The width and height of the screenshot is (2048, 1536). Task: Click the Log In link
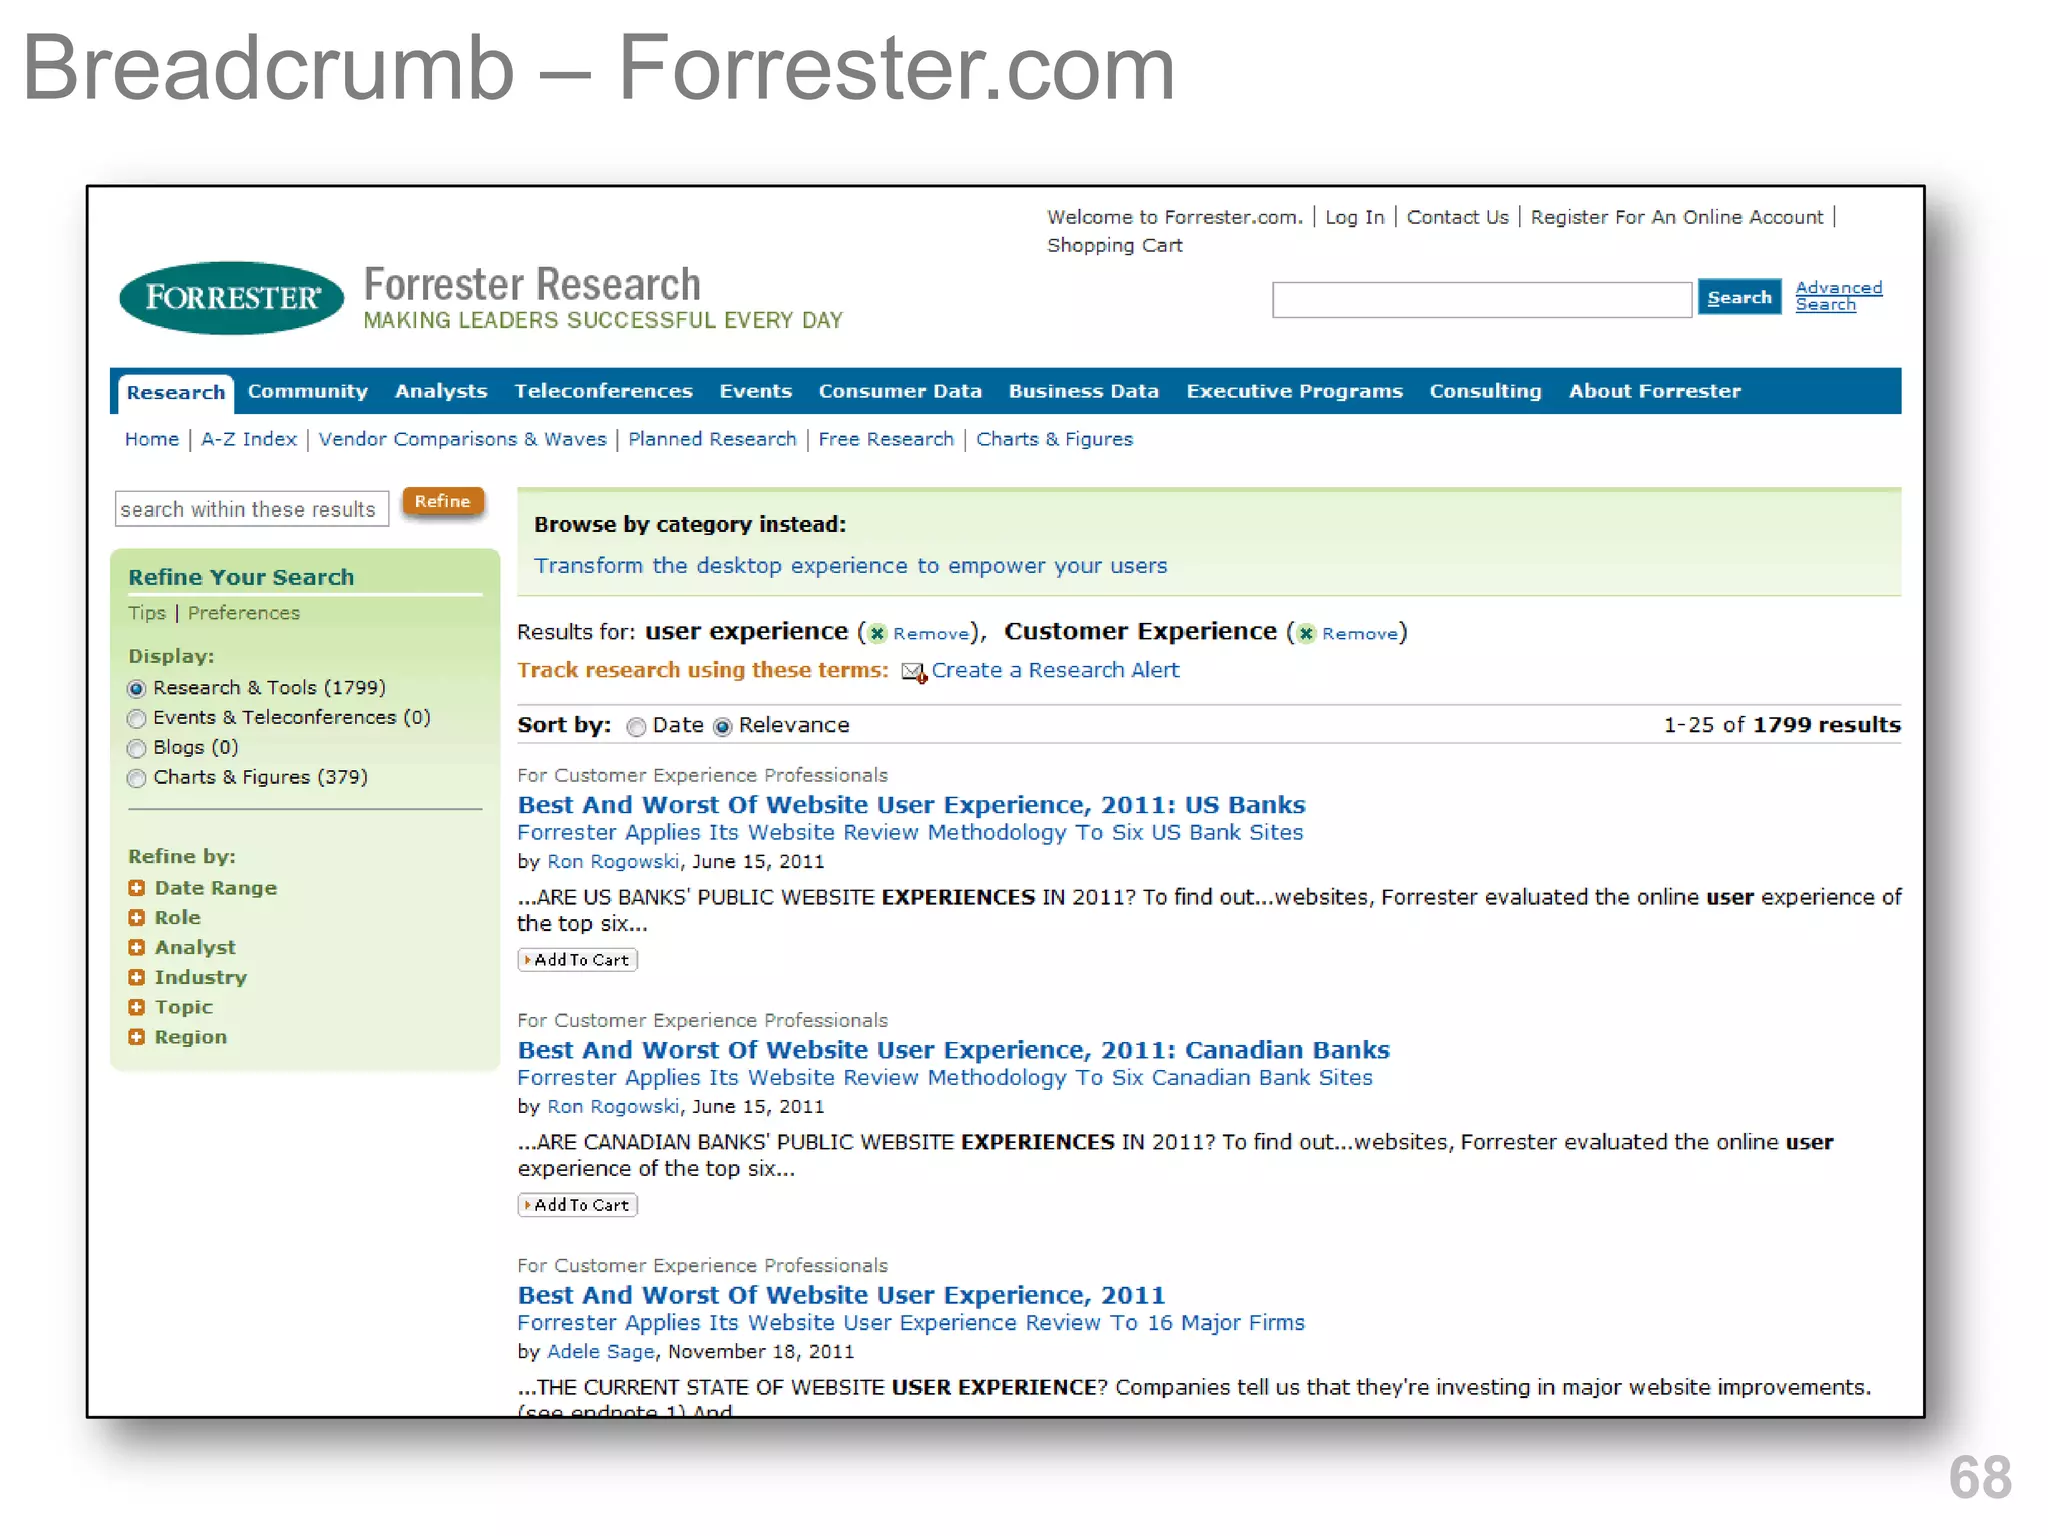[1354, 217]
